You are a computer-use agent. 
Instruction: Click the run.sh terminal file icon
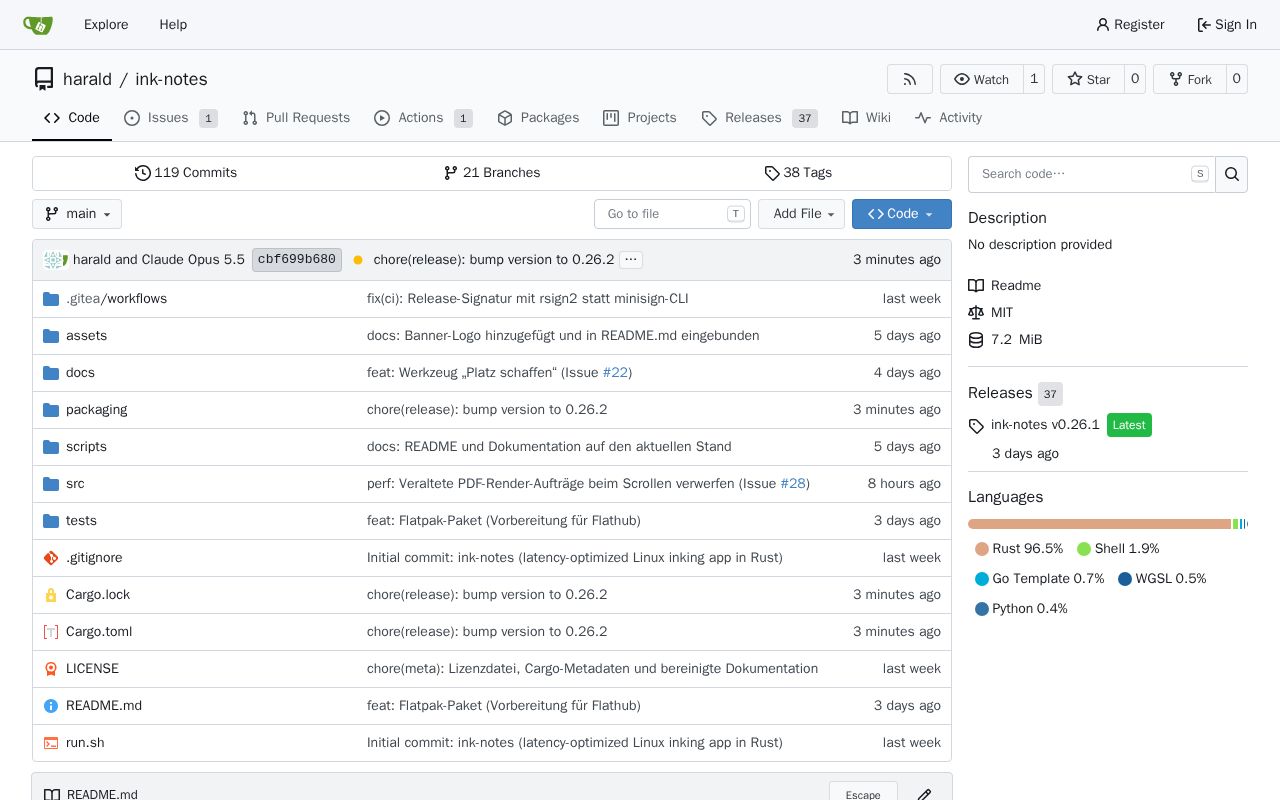51,743
